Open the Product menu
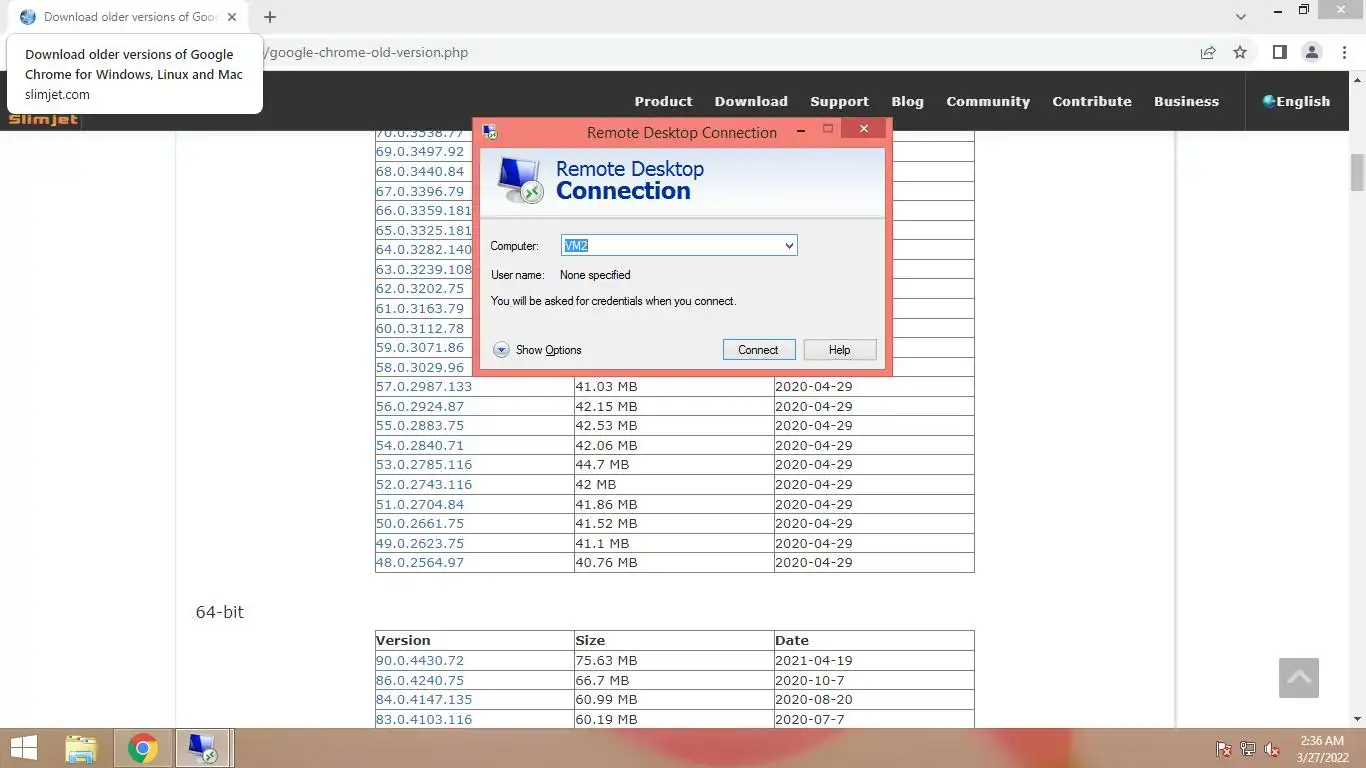 tap(663, 101)
